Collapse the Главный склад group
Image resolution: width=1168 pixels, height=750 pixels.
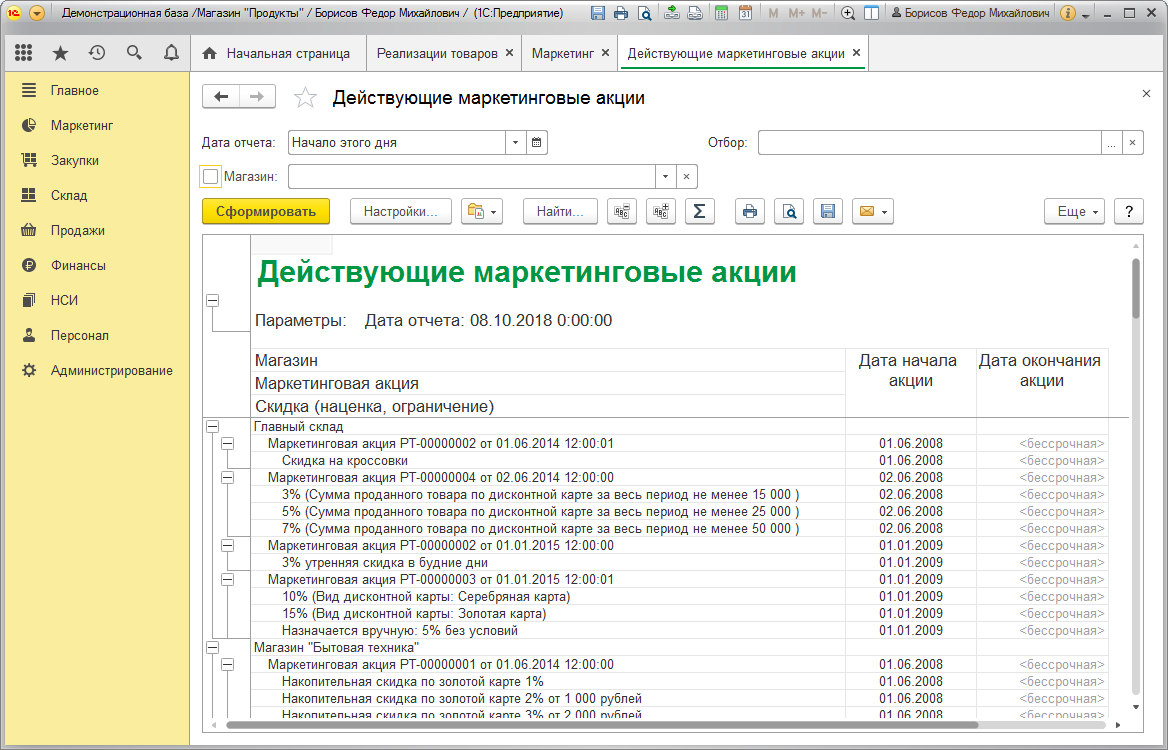pyautogui.click(x=213, y=427)
